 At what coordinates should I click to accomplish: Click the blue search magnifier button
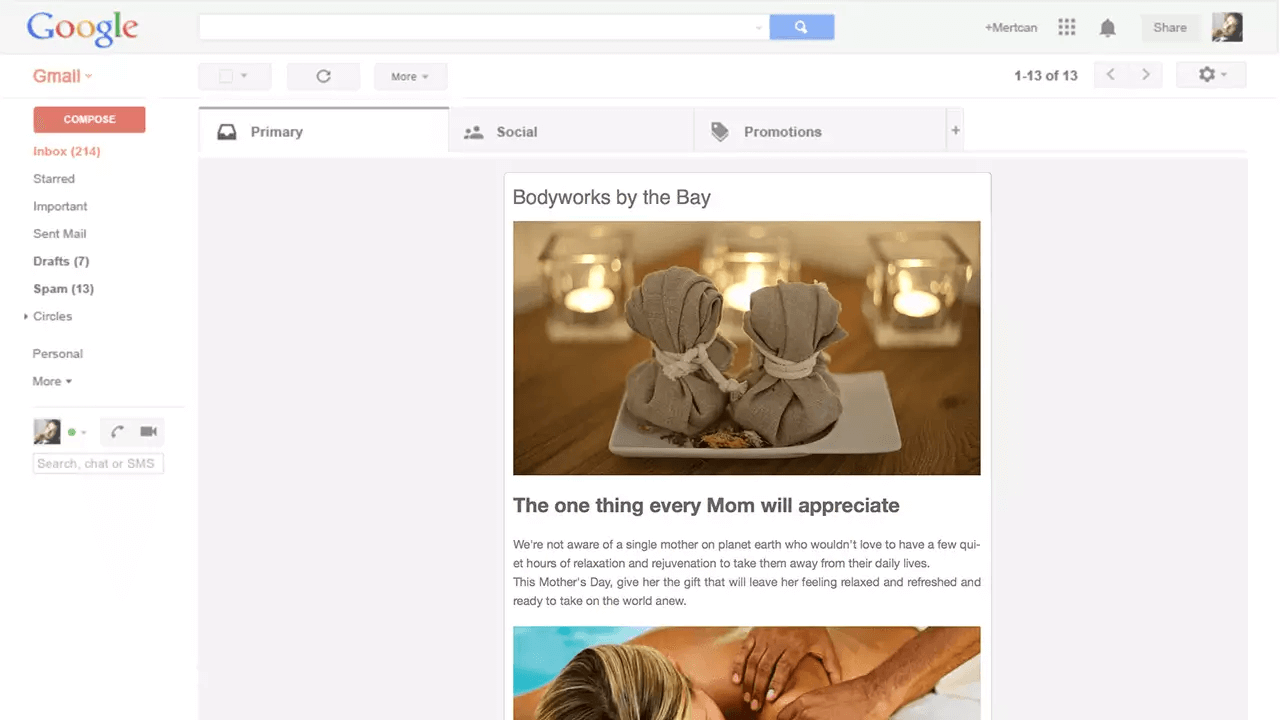pos(801,28)
